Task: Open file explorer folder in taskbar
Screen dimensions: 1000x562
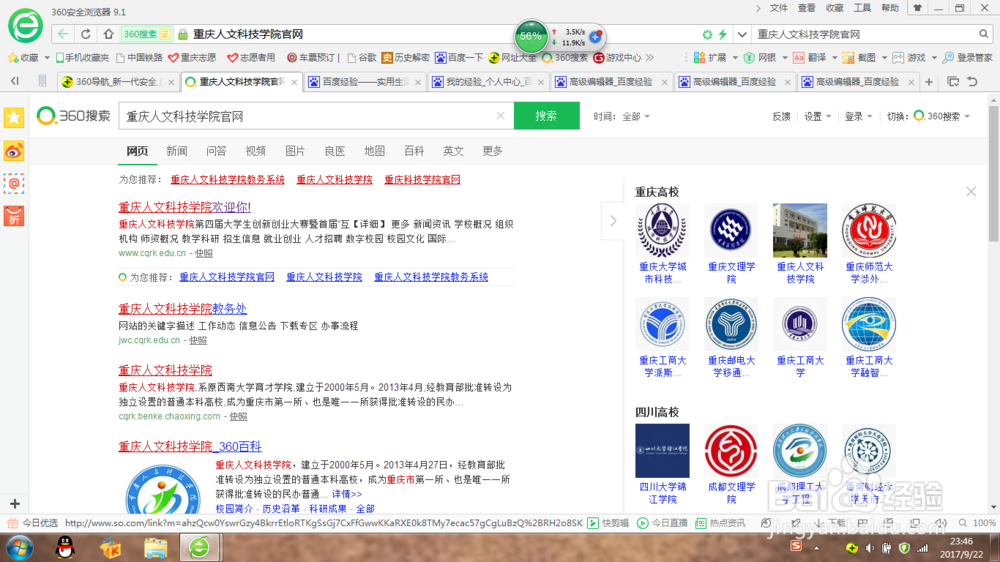Action: (x=155, y=547)
